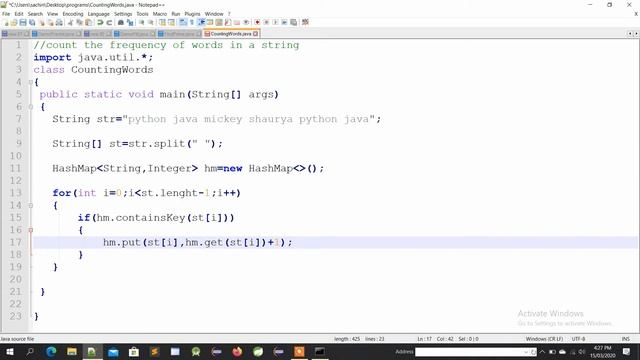The width and height of the screenshot is (640, 360).
Task: Collapse the main method fold marker on line 6
Action: (31, 107)
